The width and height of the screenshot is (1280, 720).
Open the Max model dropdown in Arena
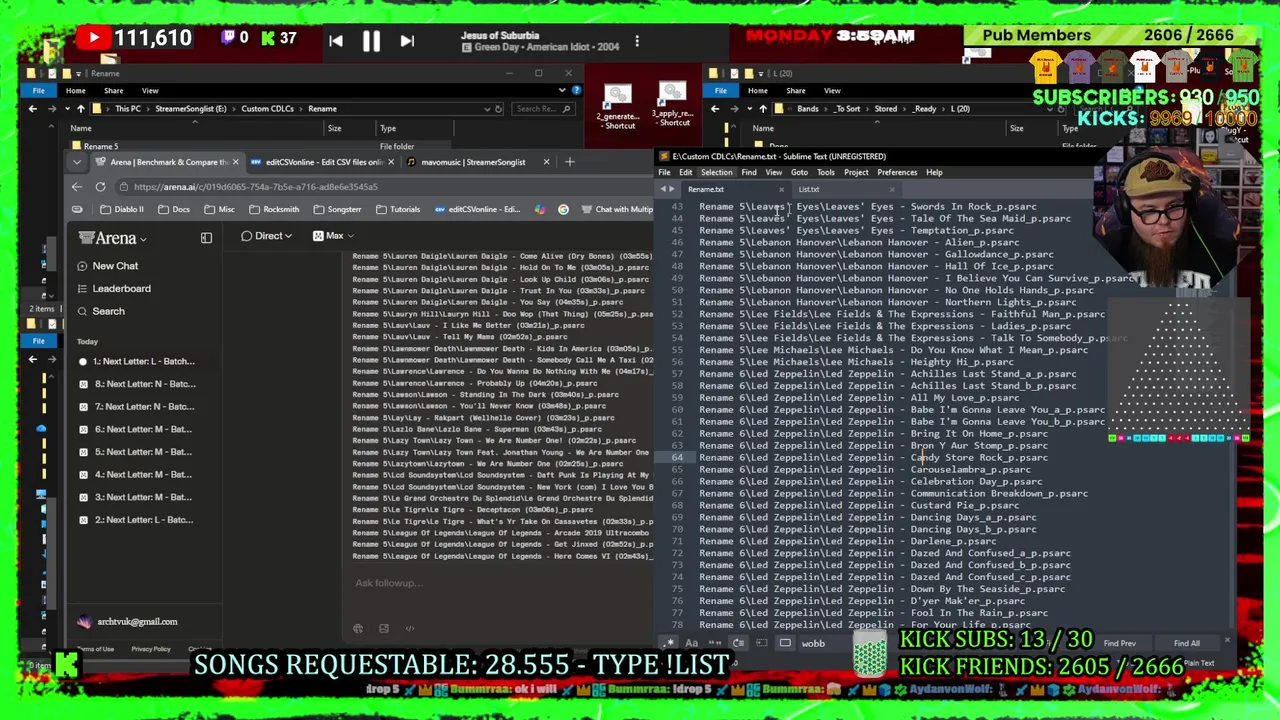pos(332,236)
